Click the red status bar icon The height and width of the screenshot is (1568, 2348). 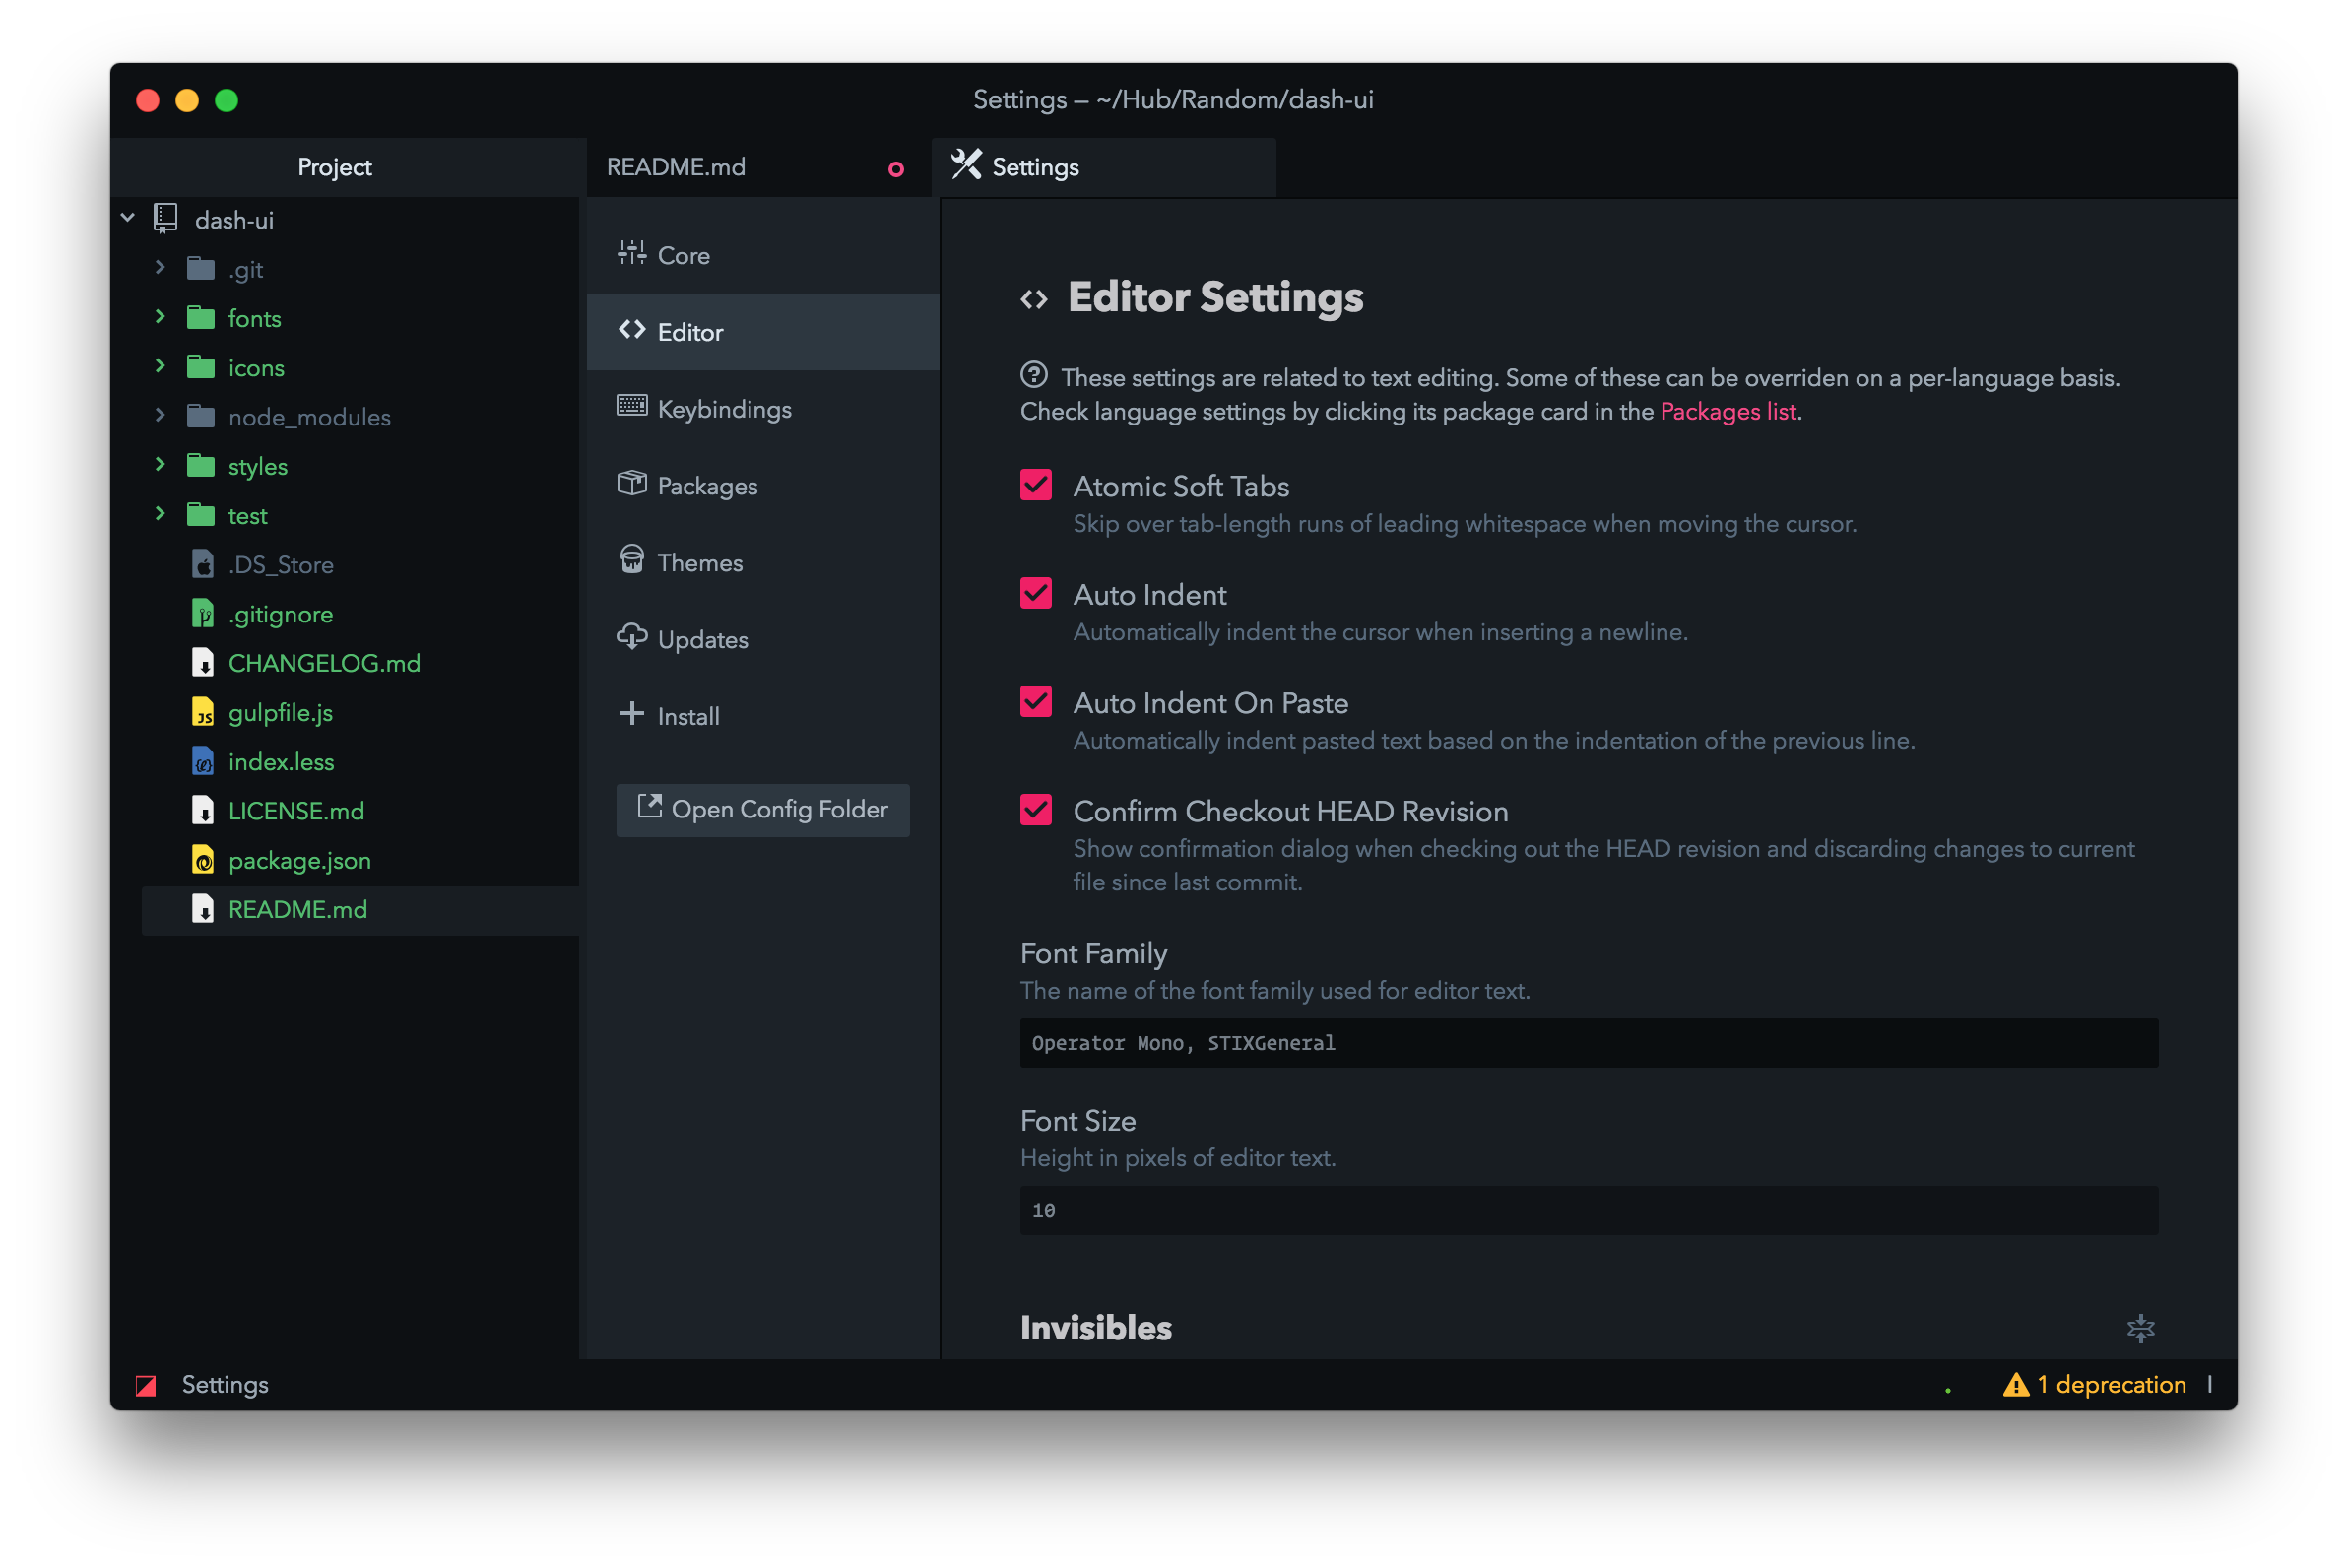point(146,1386)
